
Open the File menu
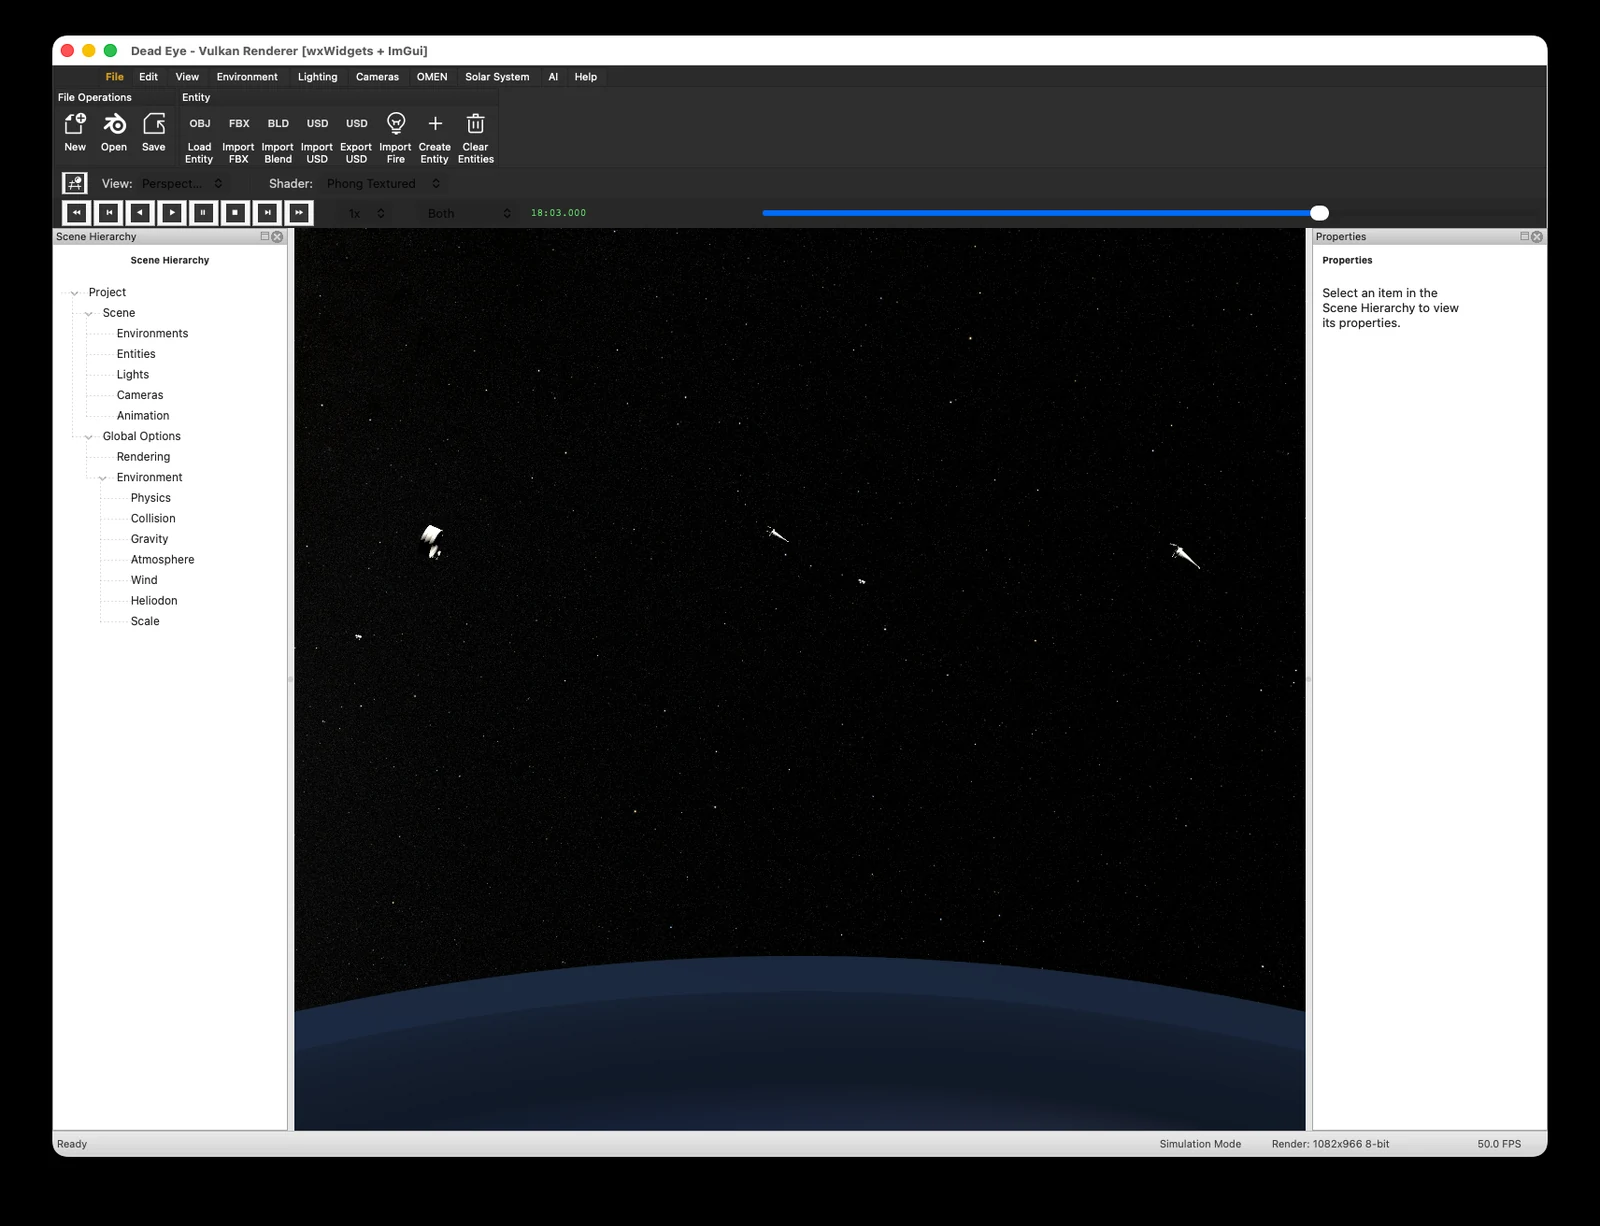click(115, 77)
